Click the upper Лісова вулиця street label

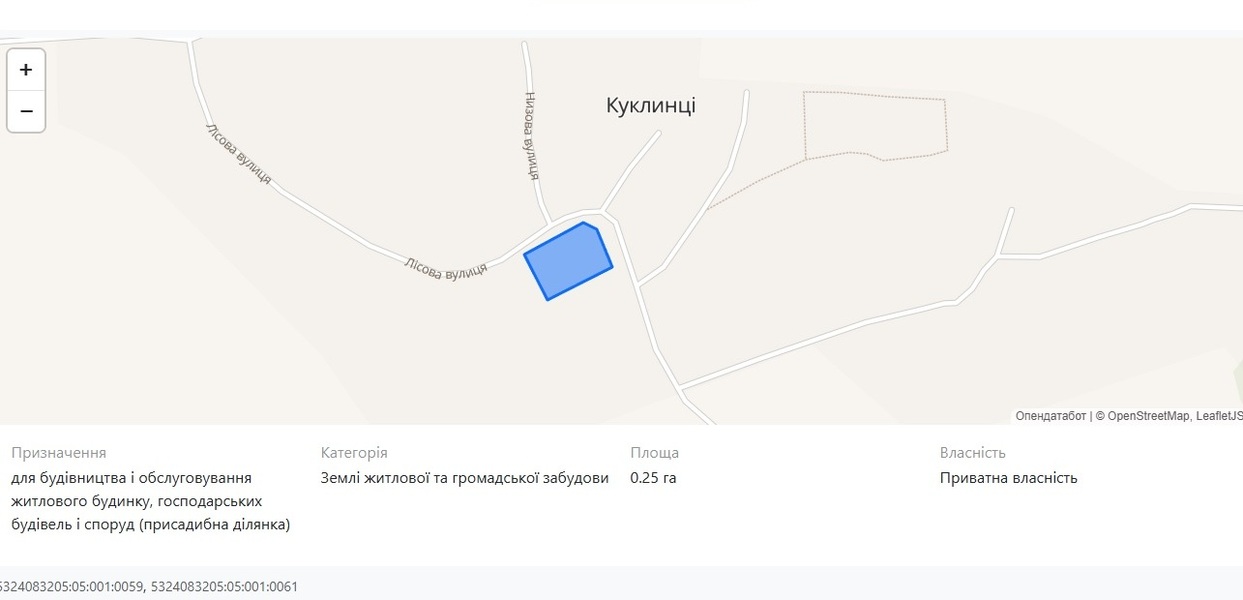tap(238, 153)
